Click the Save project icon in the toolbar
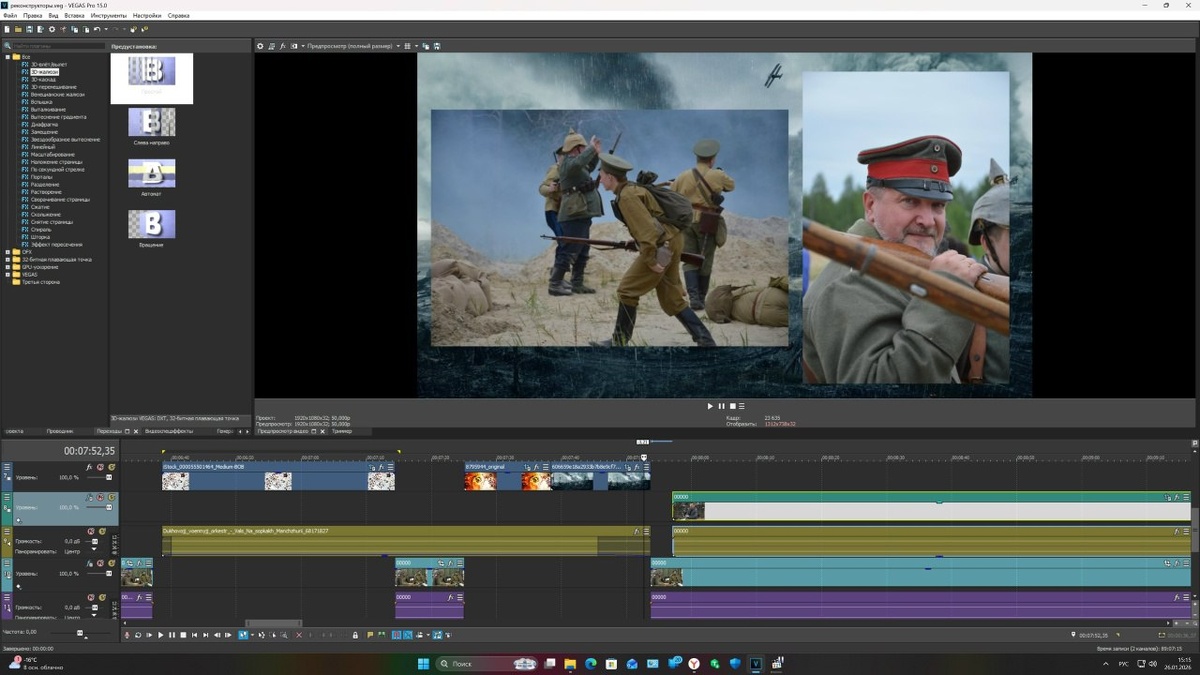The height and width of the screenshot is (675, 1200). (x=29, y=29)
